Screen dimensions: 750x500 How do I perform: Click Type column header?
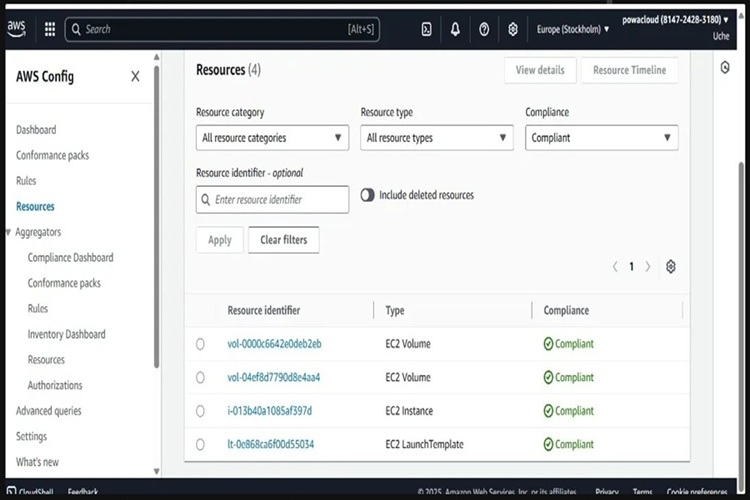click(x=395, y=311)
